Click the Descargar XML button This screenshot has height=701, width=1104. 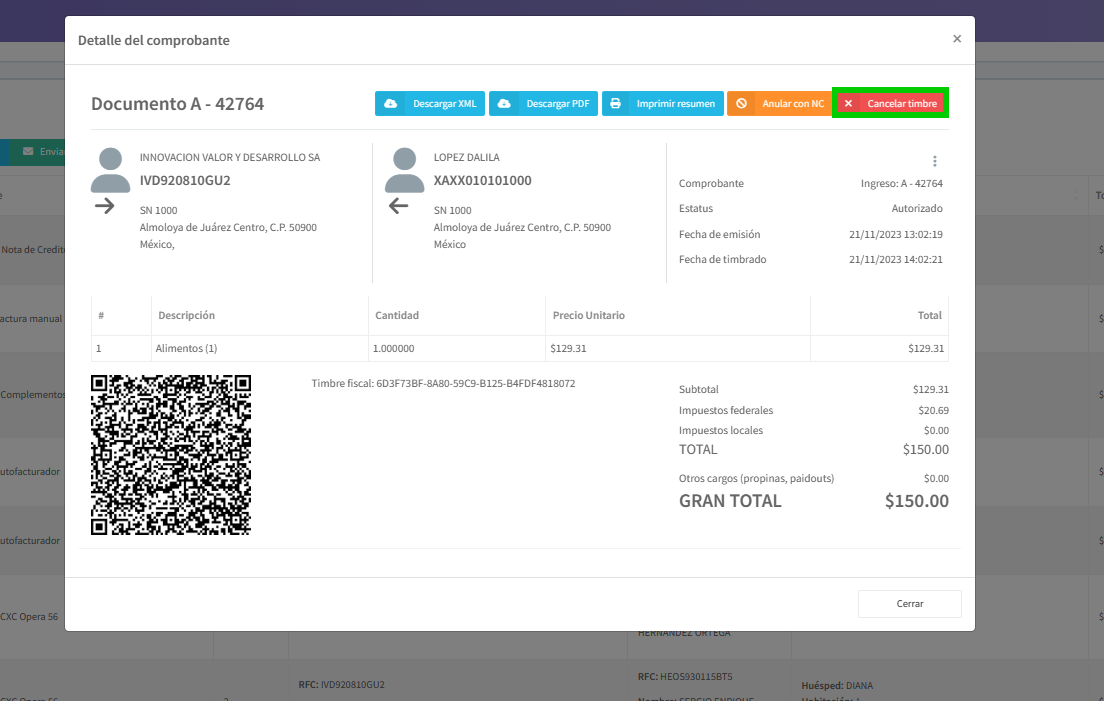point(429,103)
